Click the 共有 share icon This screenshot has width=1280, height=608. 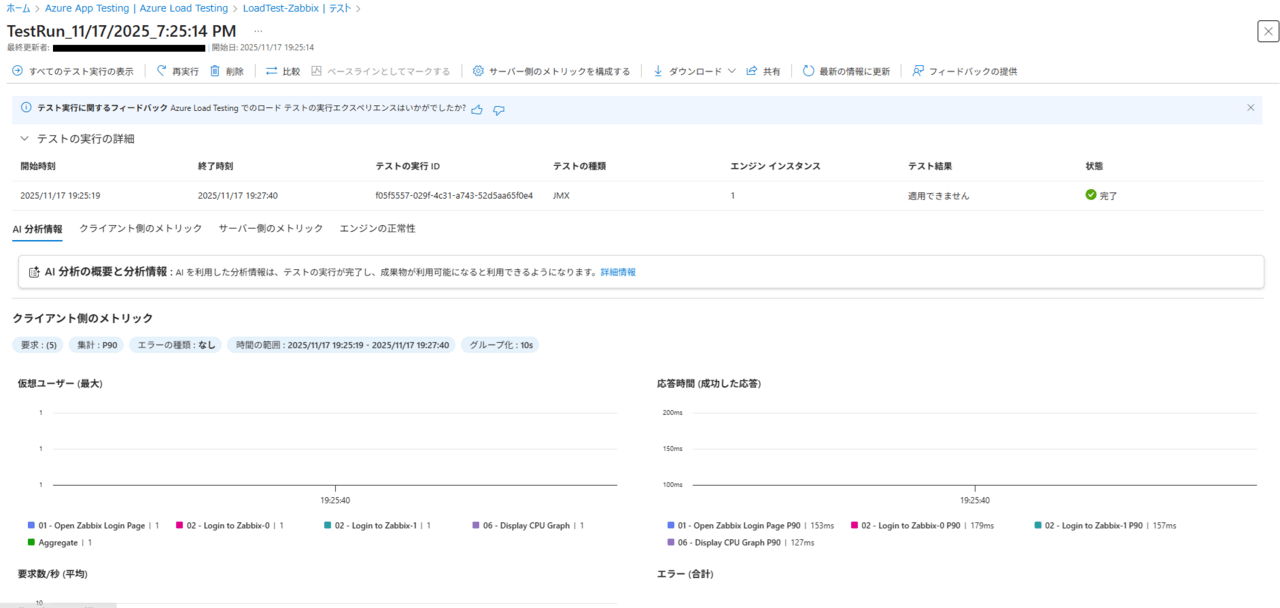[751, 72]
